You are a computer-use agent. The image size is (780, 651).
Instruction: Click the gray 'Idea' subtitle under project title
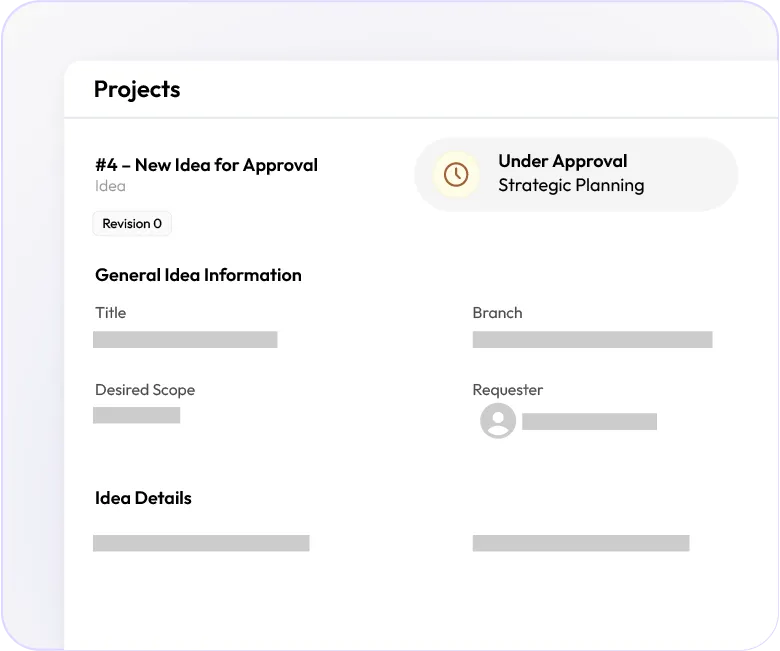[110, 186]
